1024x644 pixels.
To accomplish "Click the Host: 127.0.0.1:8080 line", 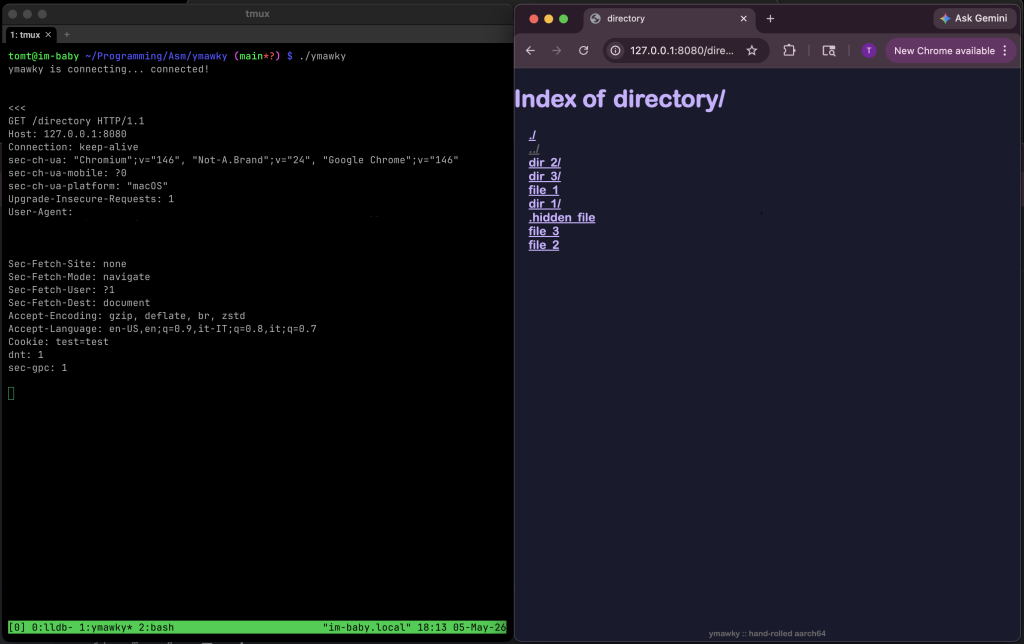I will pos(67,134).
